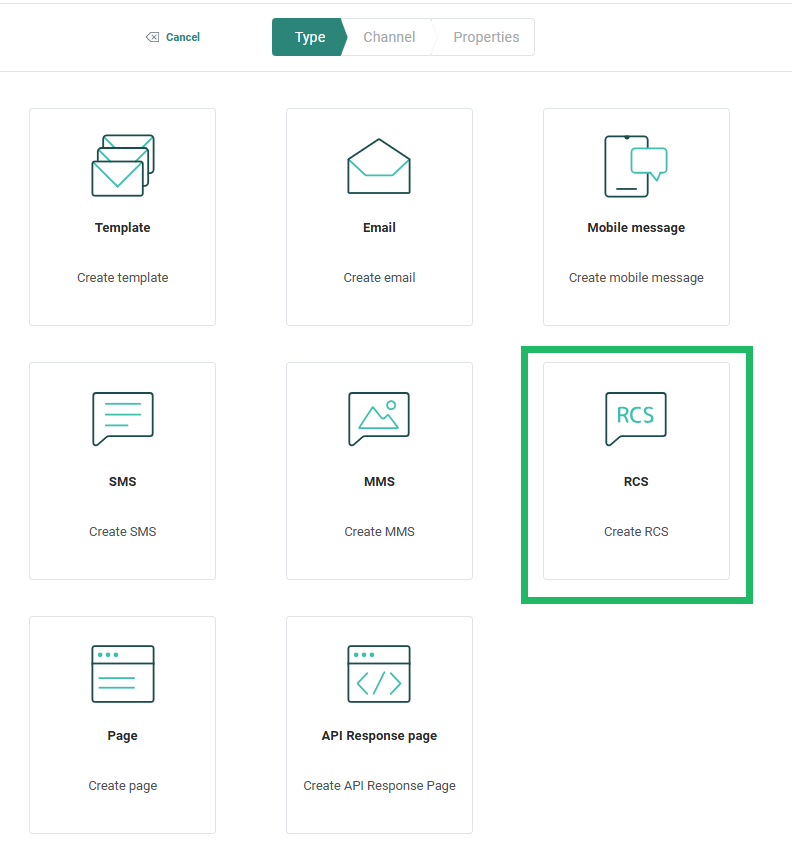This screenshot has height=847, width=792.
Task: Pick the SMS speech bubble icon
Action: point(122,419)
